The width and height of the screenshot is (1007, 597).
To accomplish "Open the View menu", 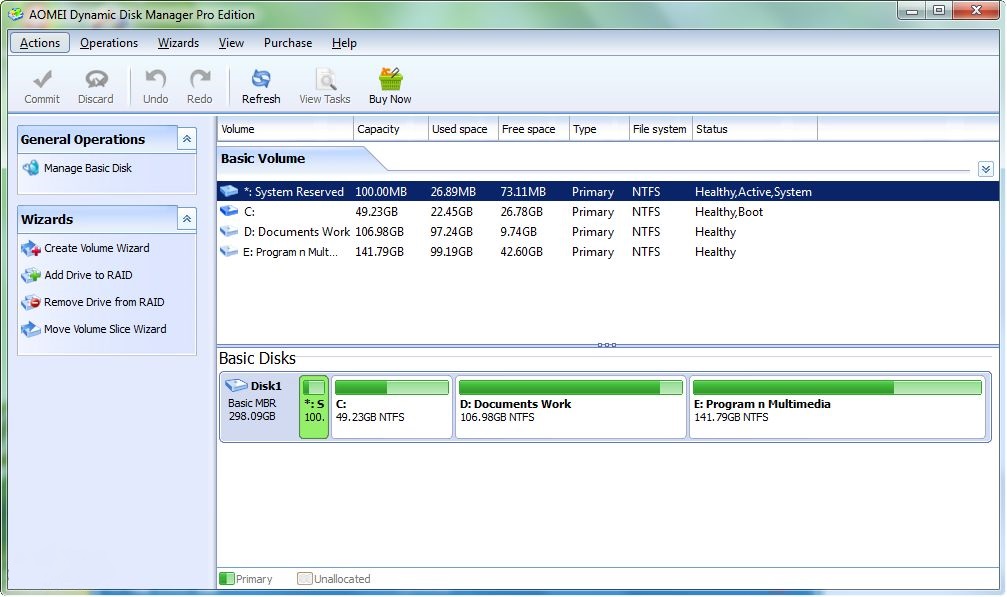I will pyautogui.click(x=231, y=43).
